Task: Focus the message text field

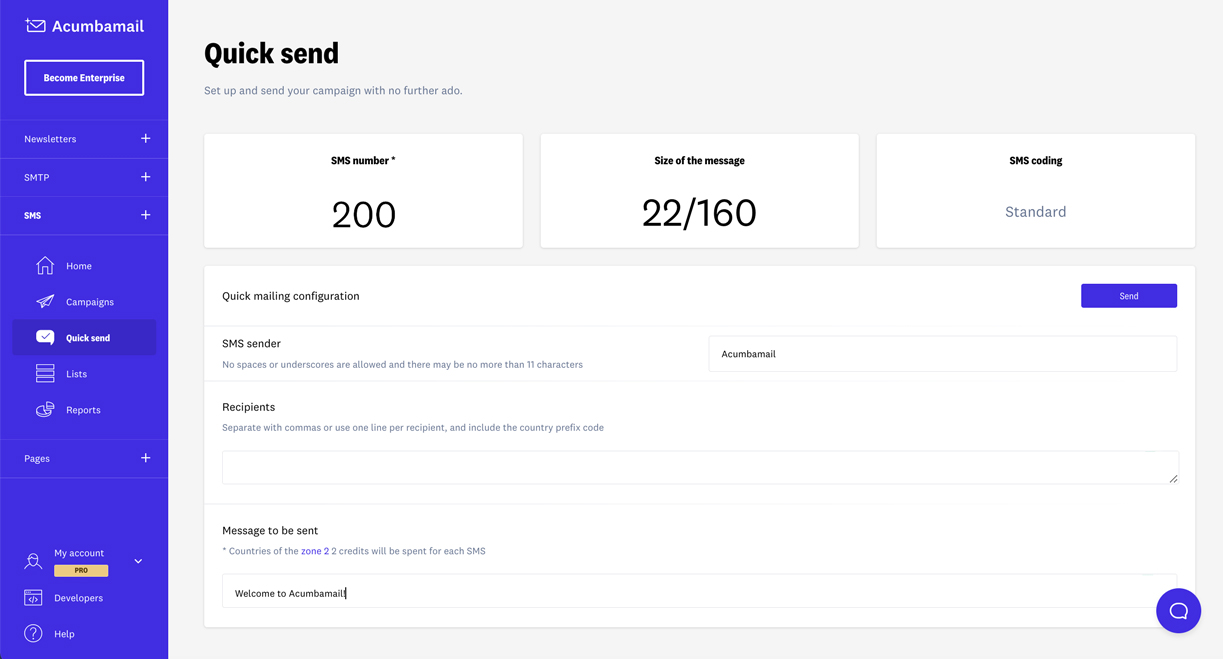Action: tap(700, 592)
